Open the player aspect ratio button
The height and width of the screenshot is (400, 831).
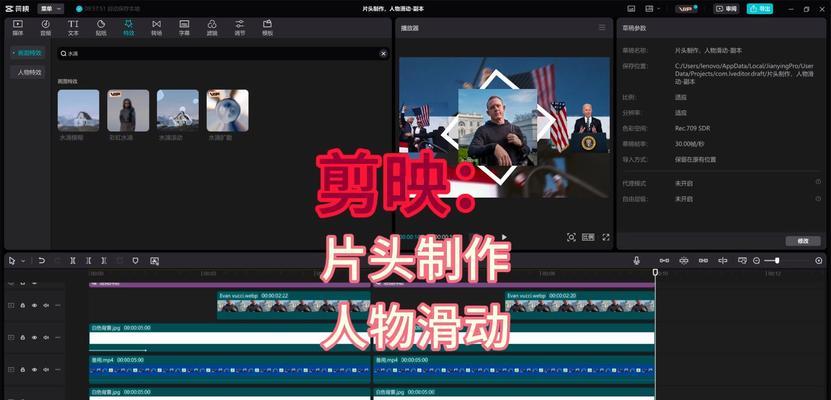pyautogui.click(x=588, y=237)
